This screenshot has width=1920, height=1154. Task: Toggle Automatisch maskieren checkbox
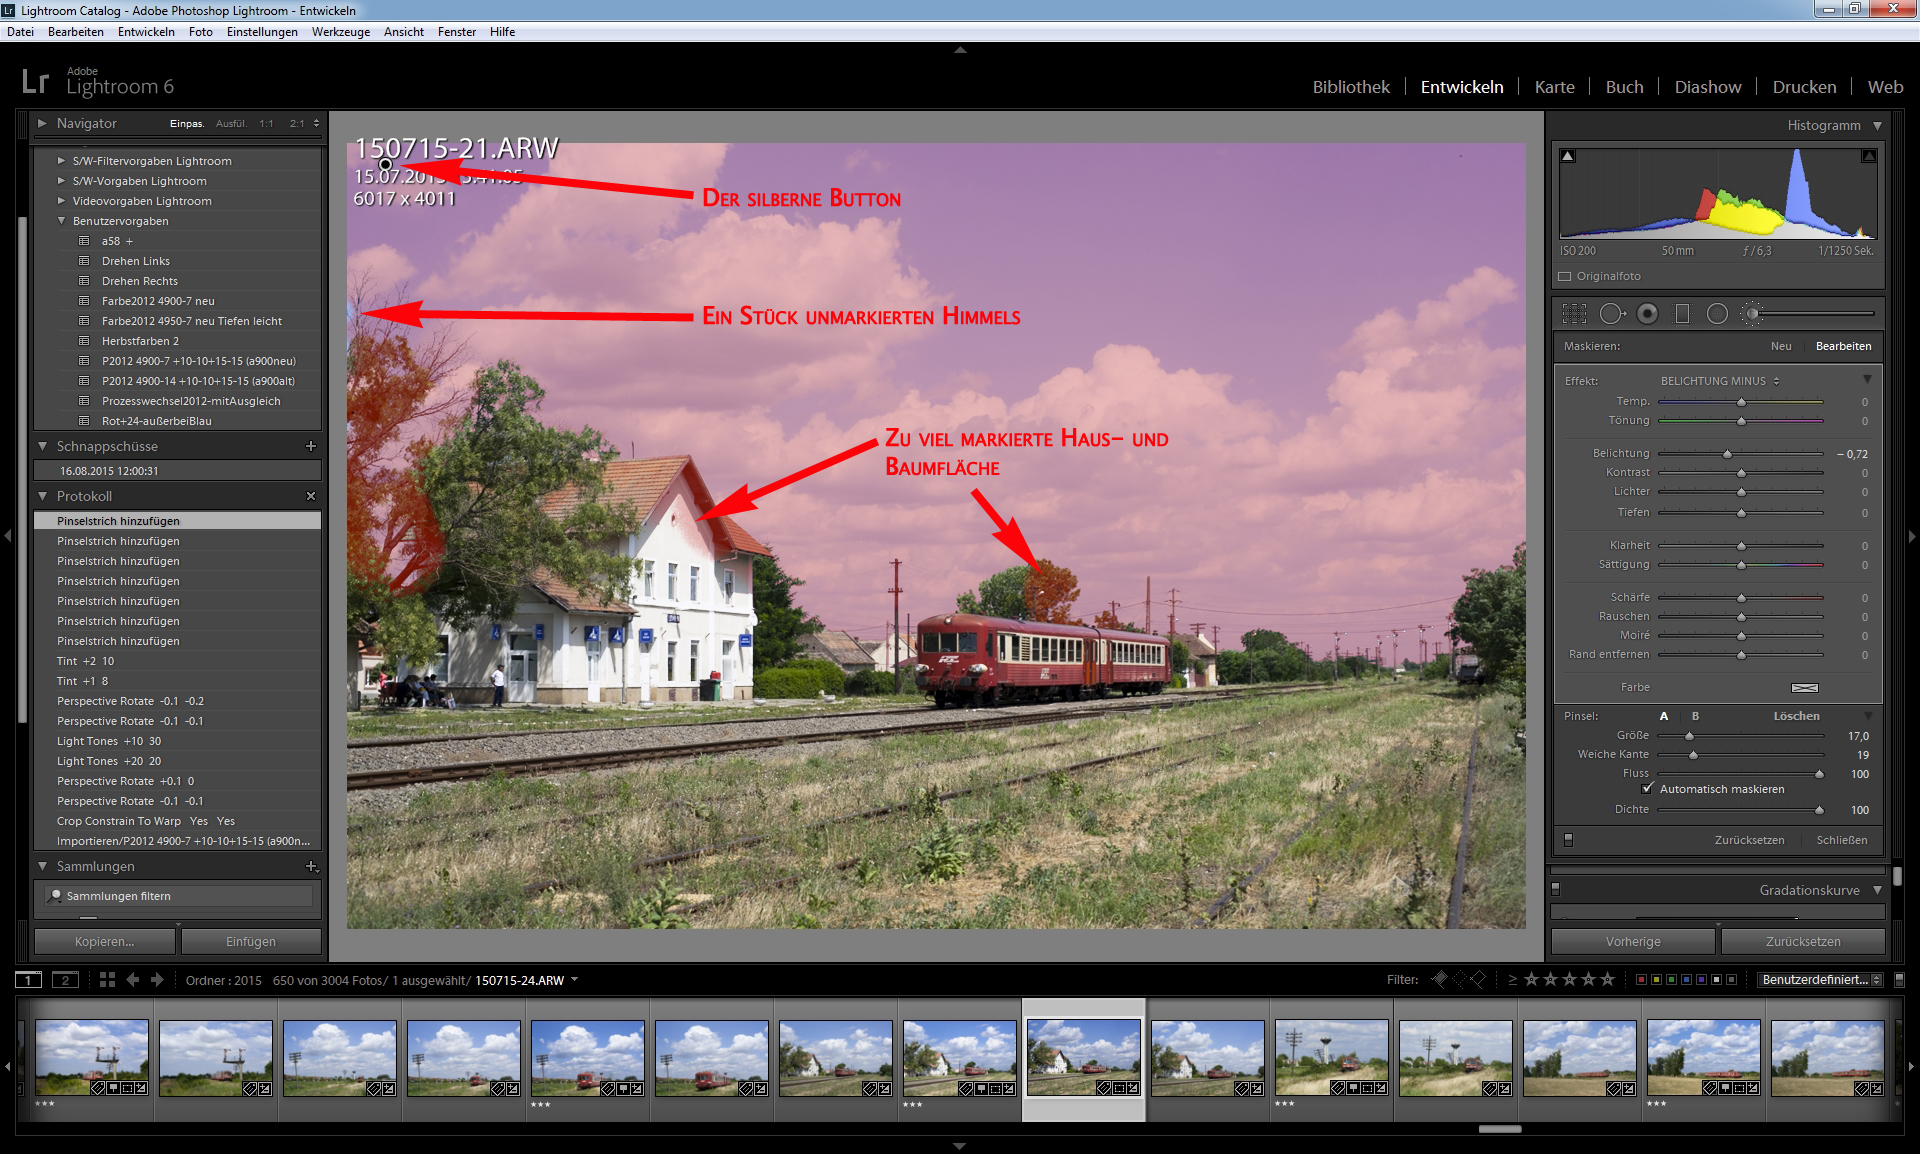coord(1648,789)
